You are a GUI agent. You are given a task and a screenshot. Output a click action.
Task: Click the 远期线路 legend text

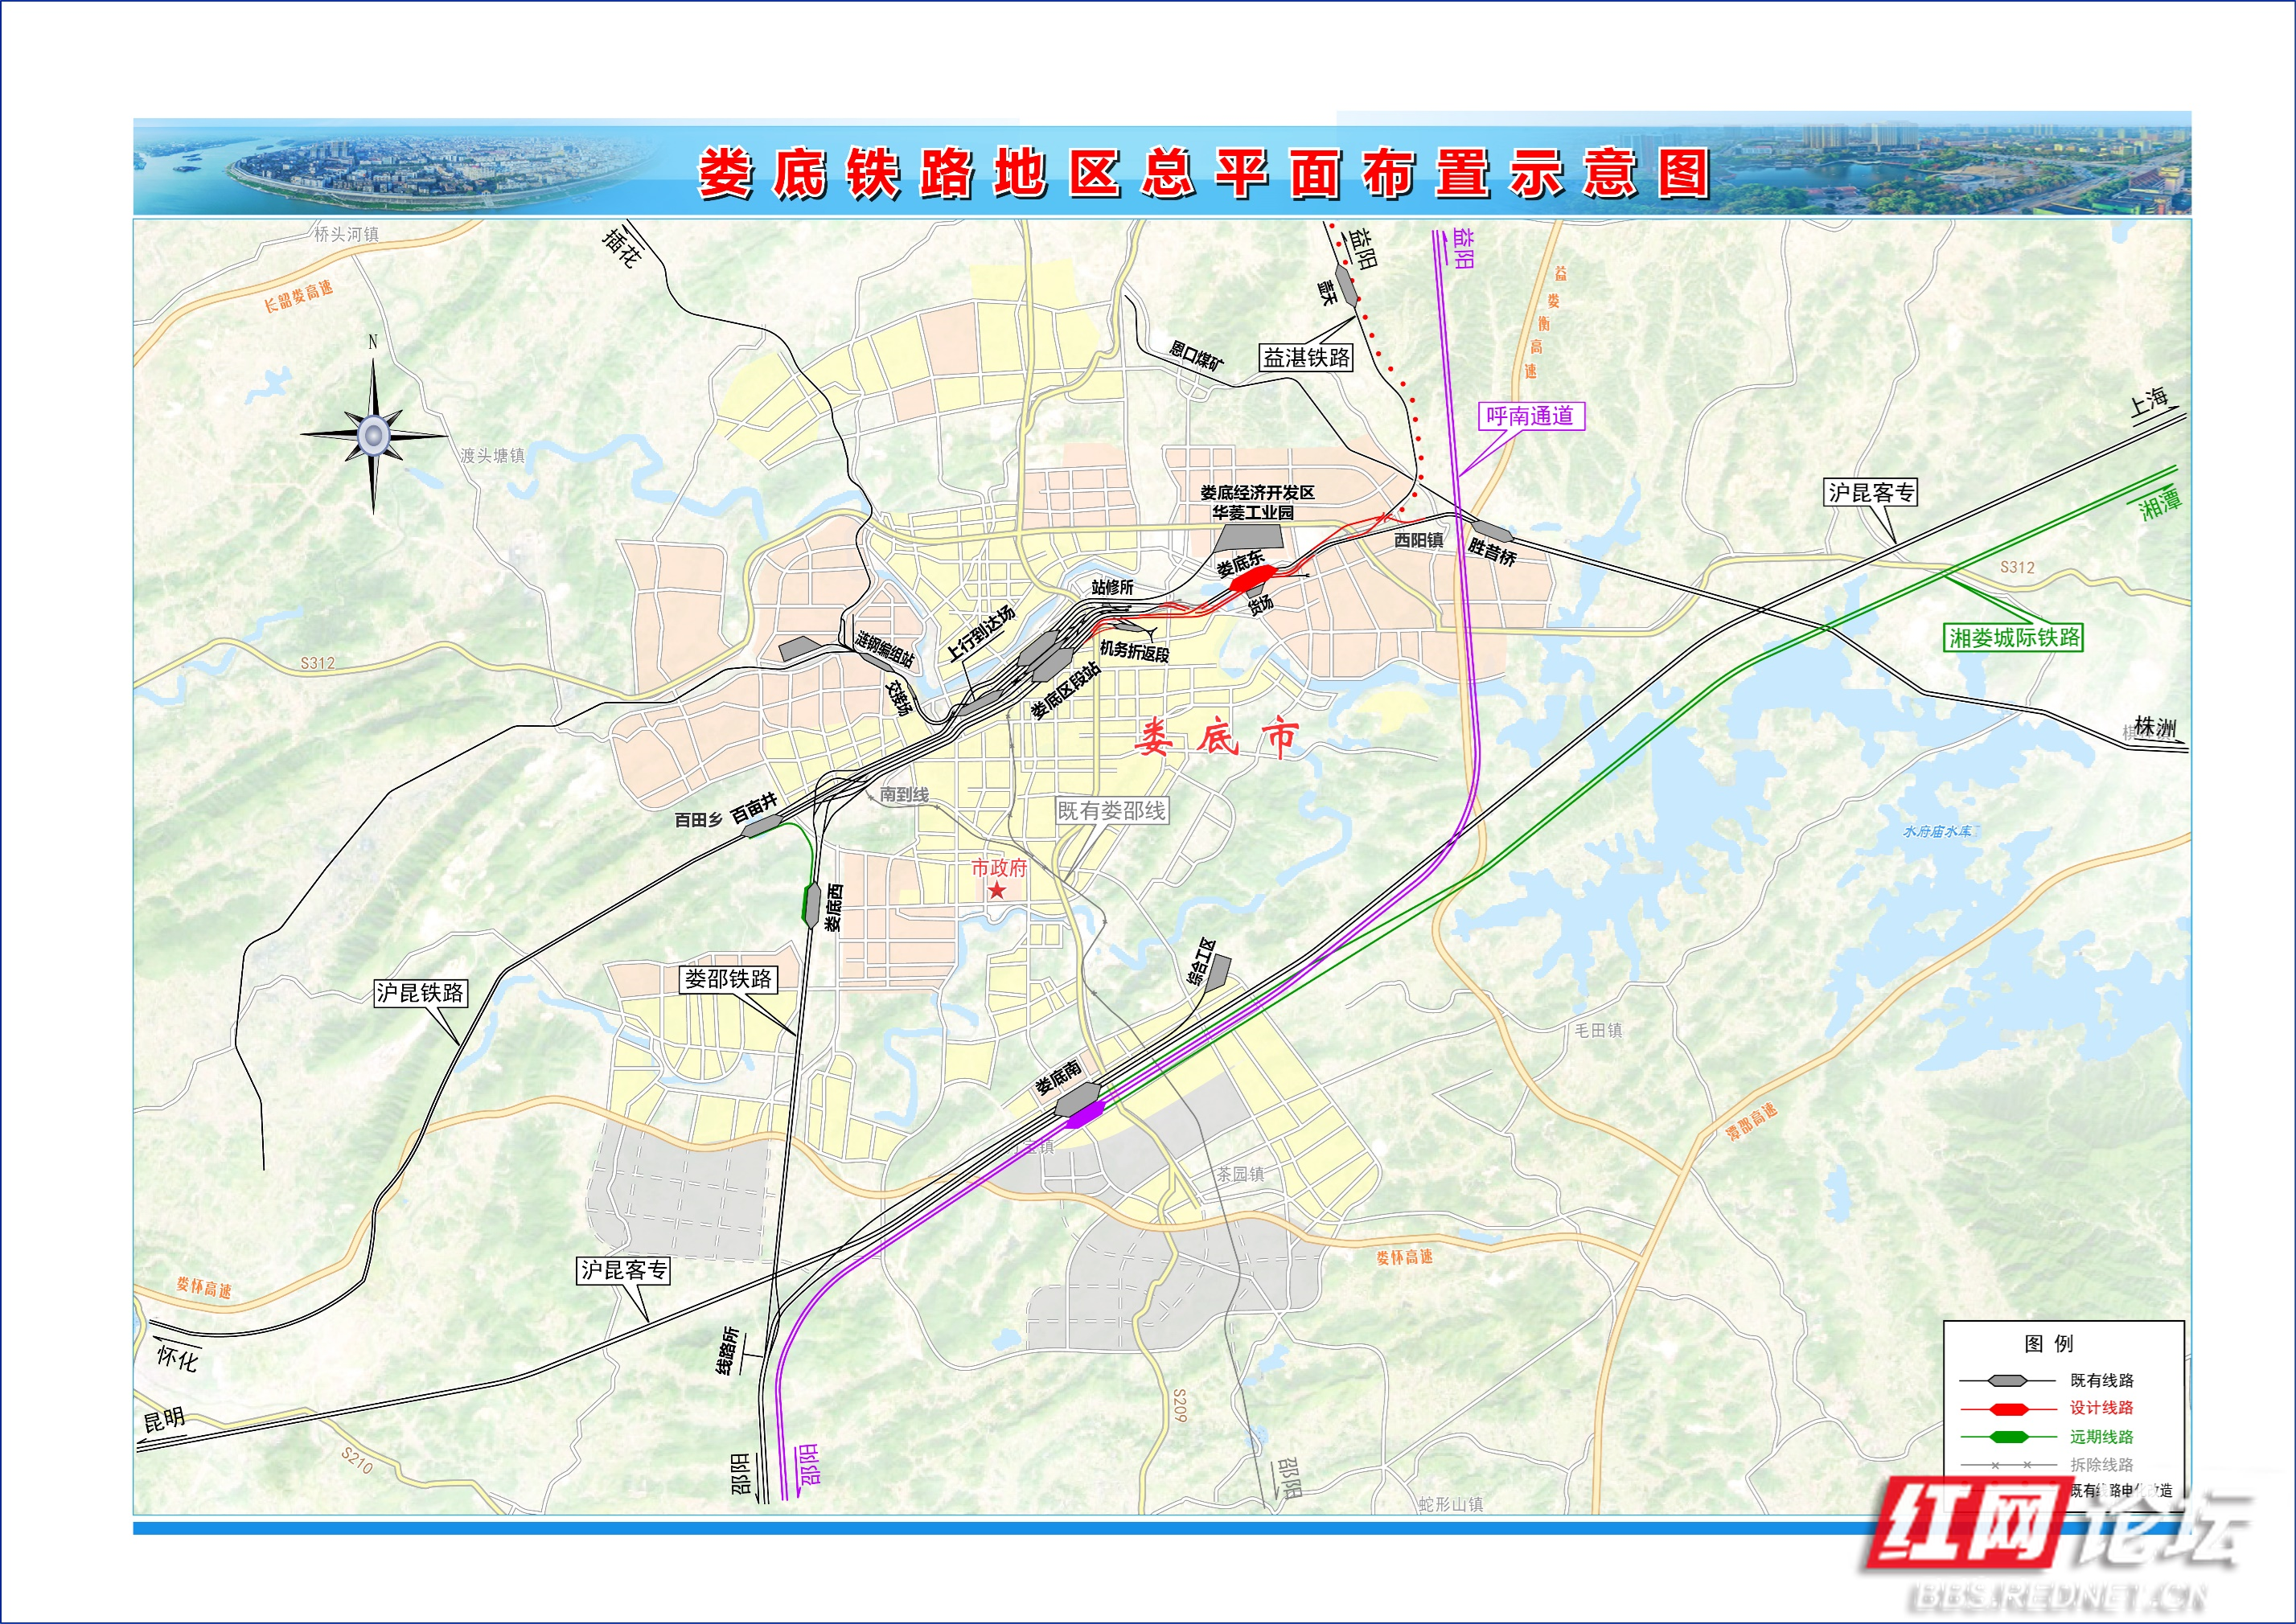(x=2102, y=1437)
